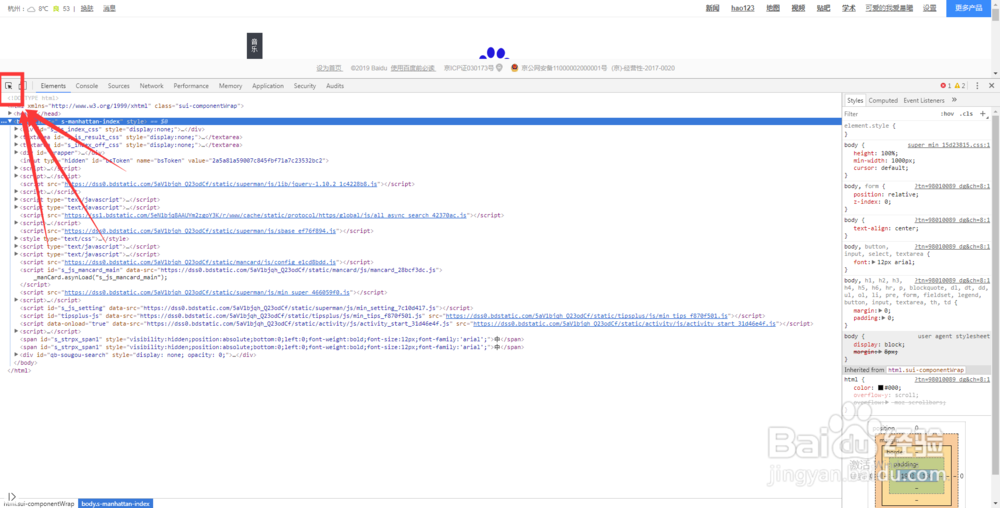
Task: Click the Baidu paw logo
Action: pyautogui.click(x=492, y=54)
